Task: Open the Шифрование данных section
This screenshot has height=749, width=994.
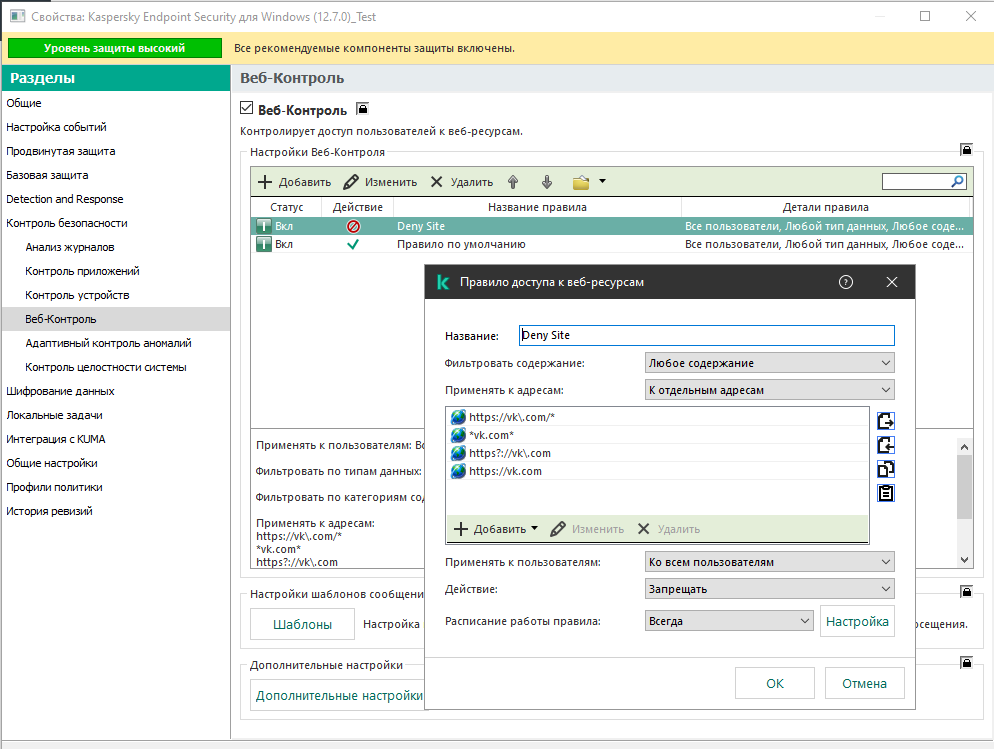Action: tap(60, 391)
